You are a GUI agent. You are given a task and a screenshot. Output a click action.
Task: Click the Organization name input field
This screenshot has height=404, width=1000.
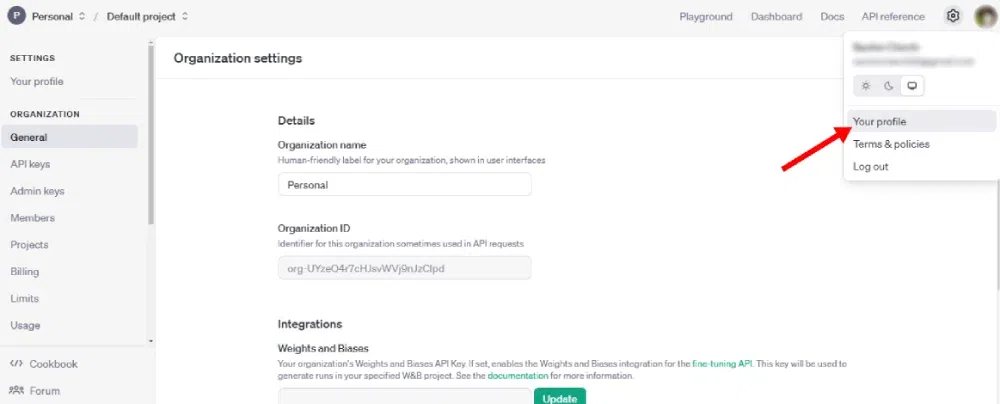pos(404,185)
